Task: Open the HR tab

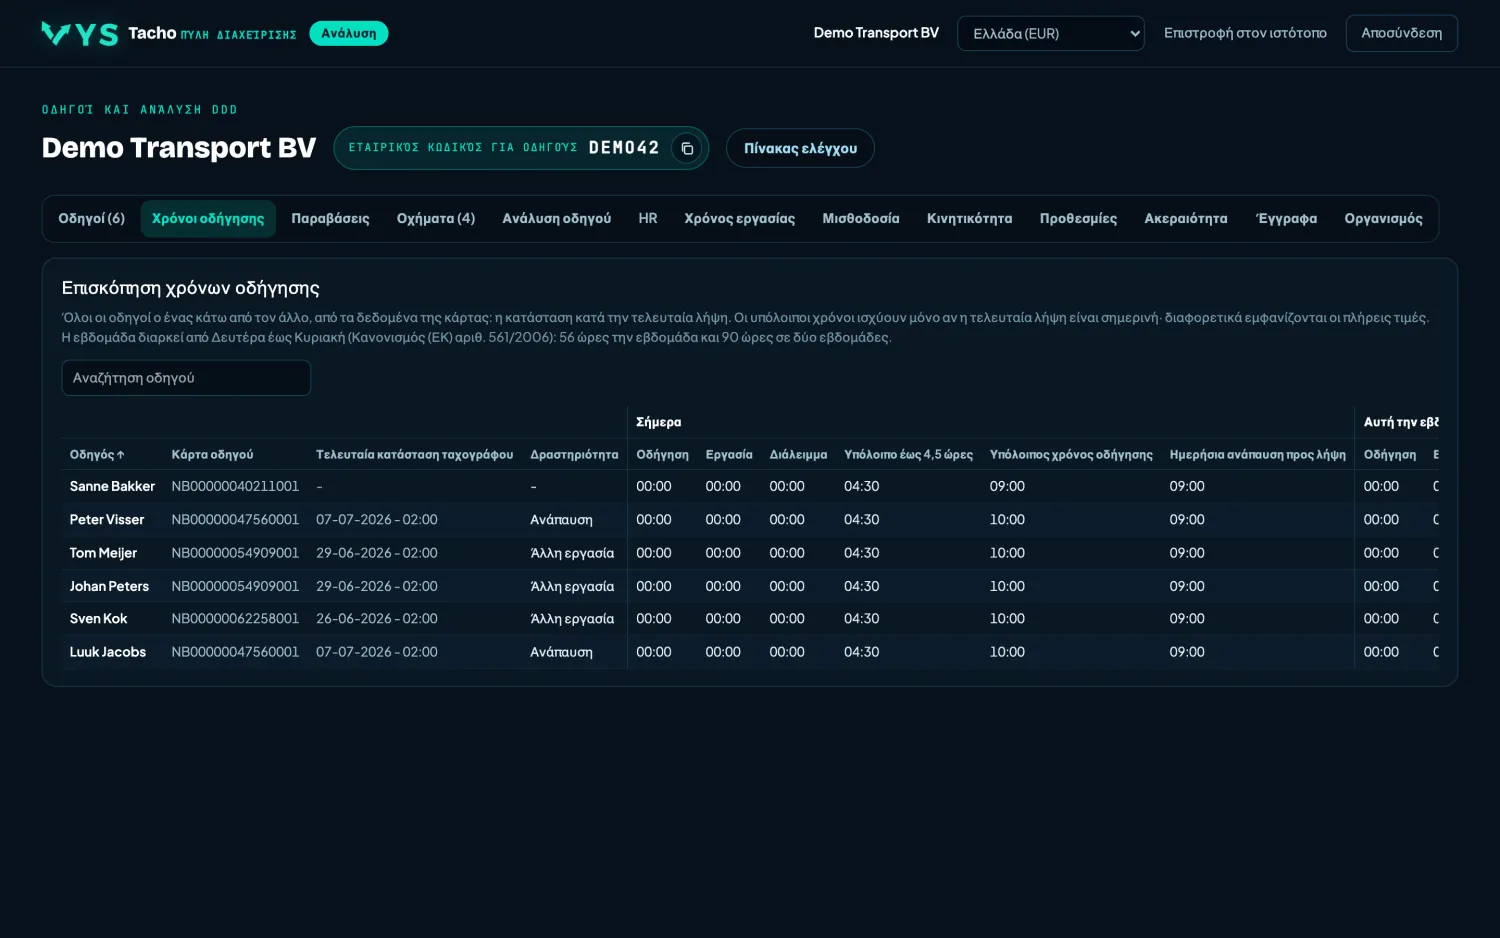Action: 648,219
